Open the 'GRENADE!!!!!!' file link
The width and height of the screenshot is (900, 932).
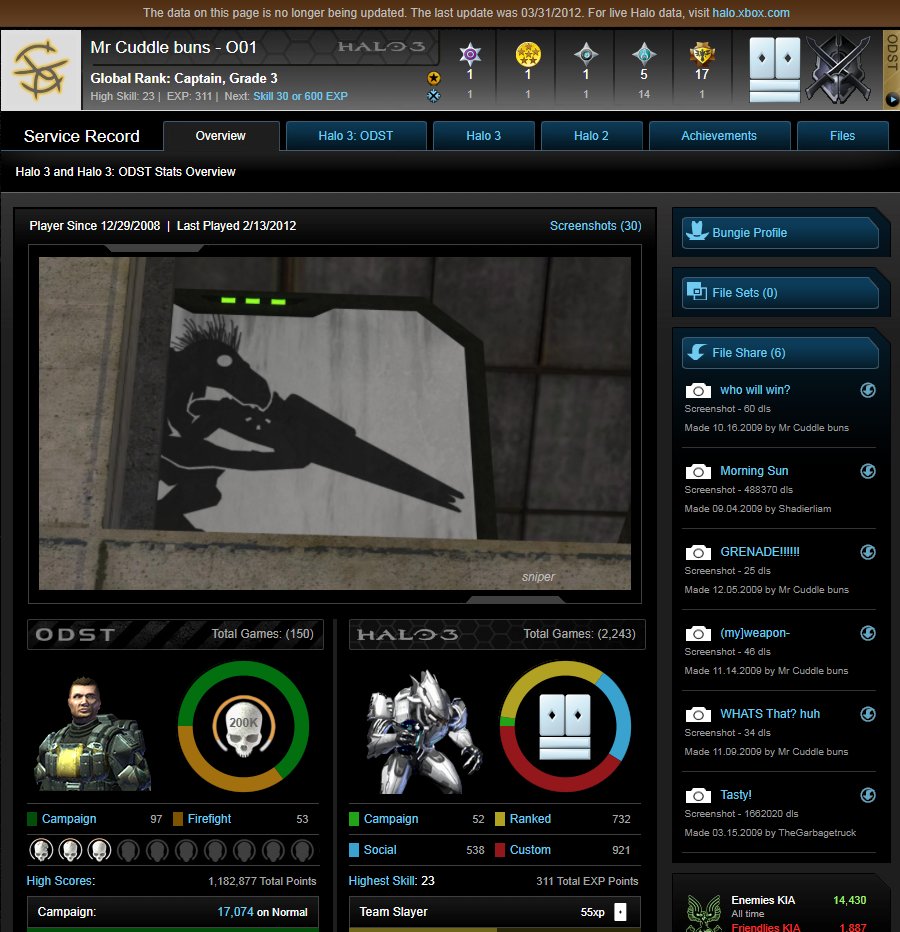click(760, 552)
